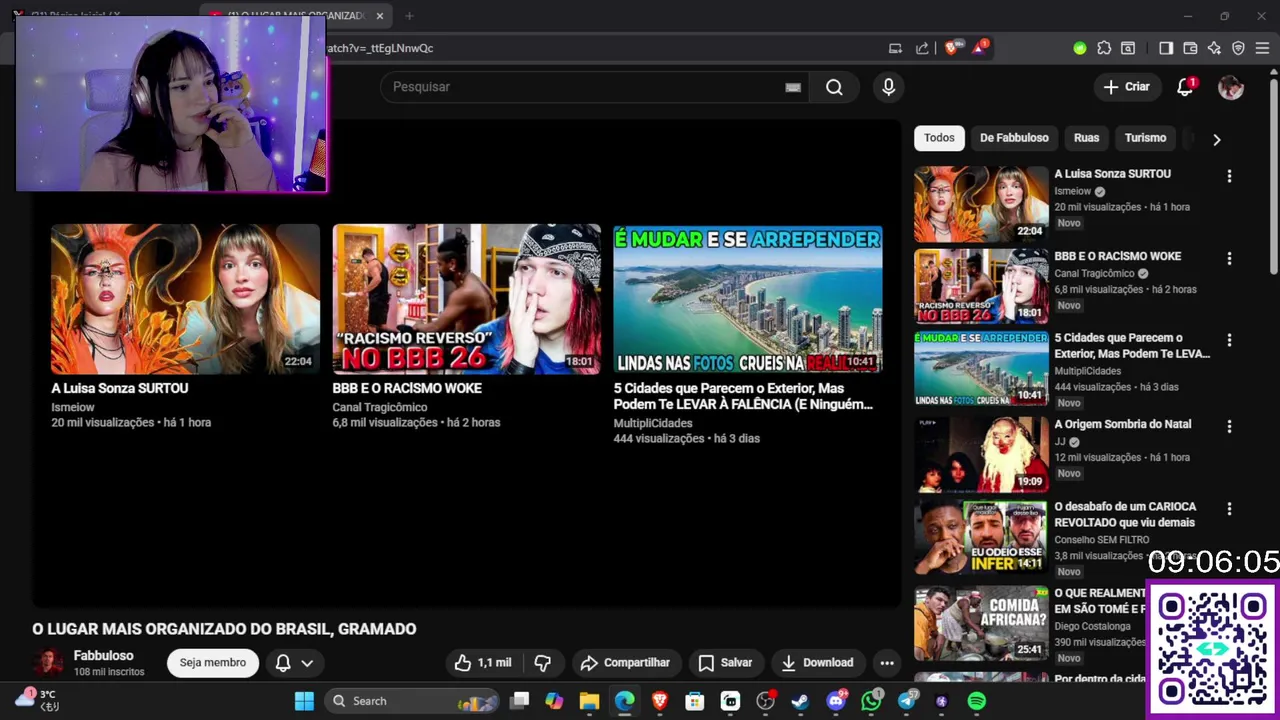Expand notification options chevron beside bell
This screenshot has width=1280, height=720.
point(307,663)
